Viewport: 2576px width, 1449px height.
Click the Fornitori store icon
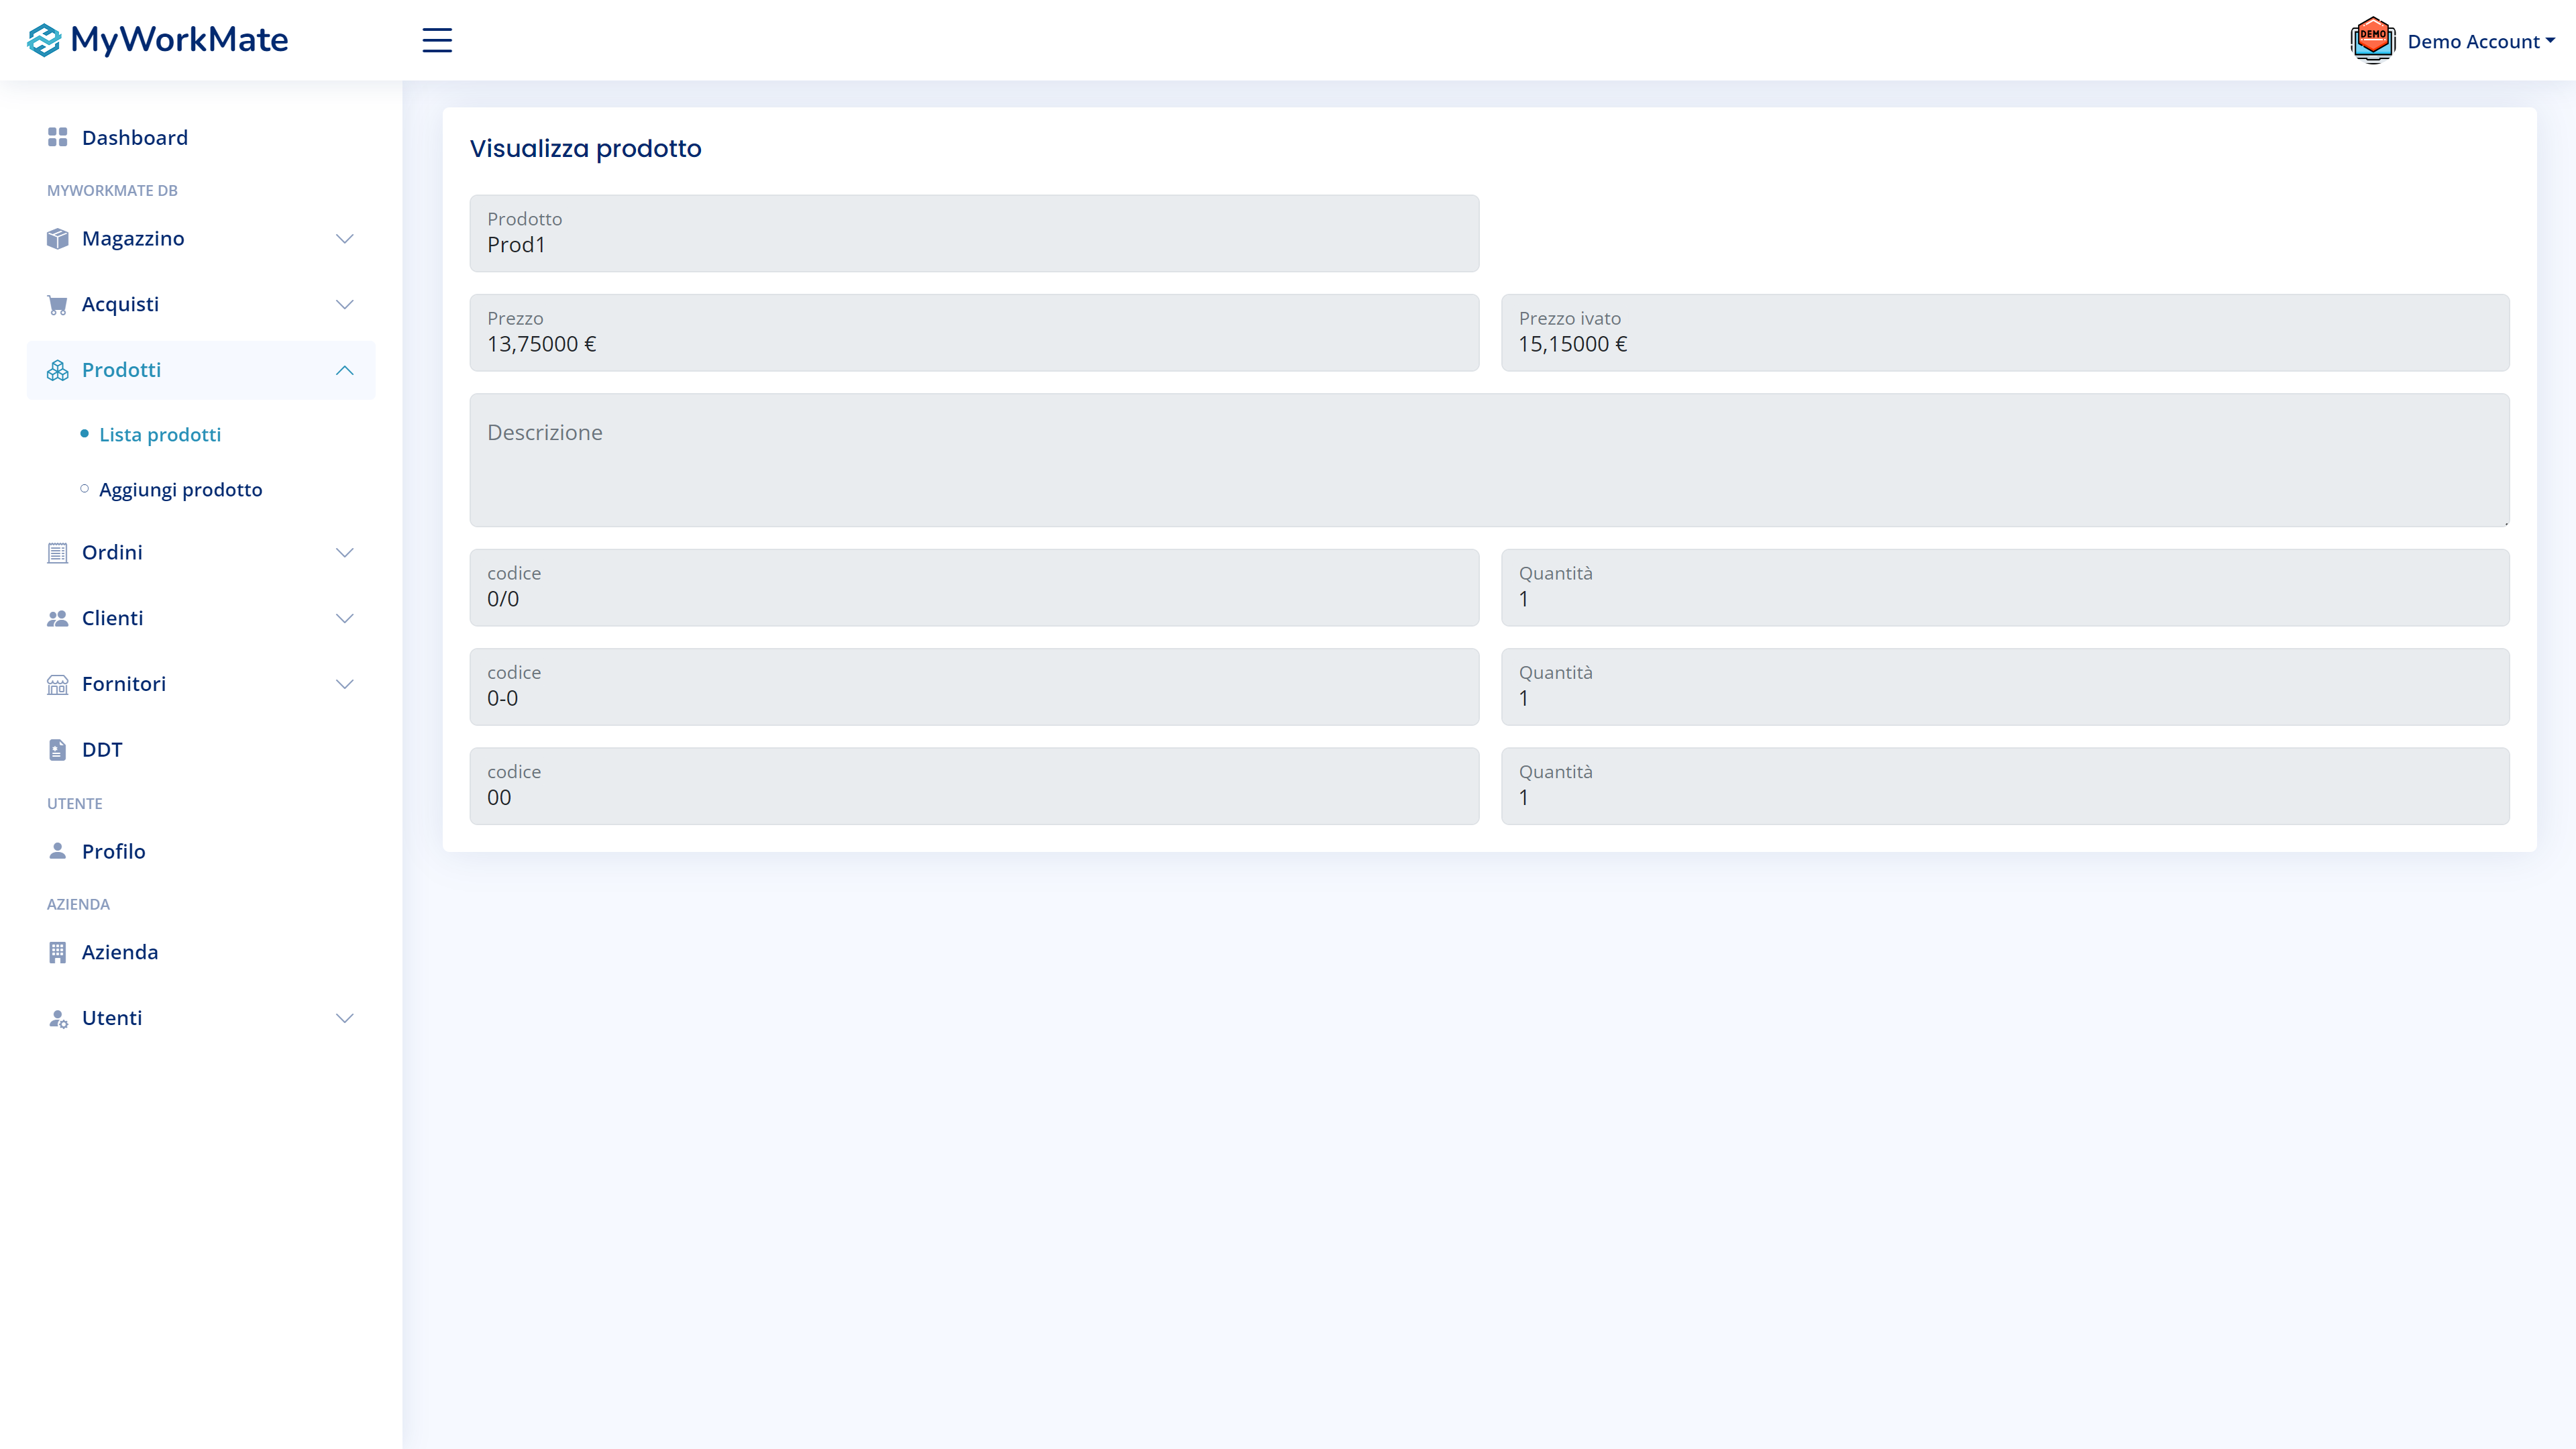57,684
